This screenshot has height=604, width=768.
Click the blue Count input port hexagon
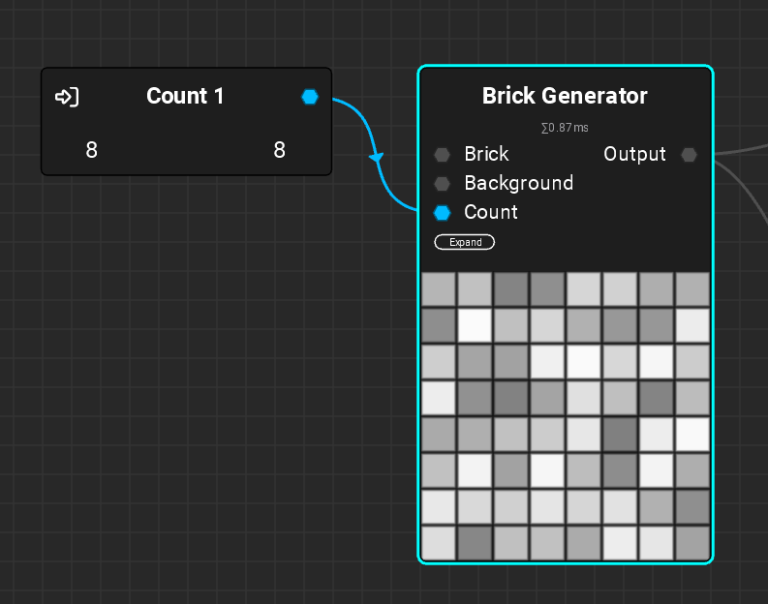point(442,213)
